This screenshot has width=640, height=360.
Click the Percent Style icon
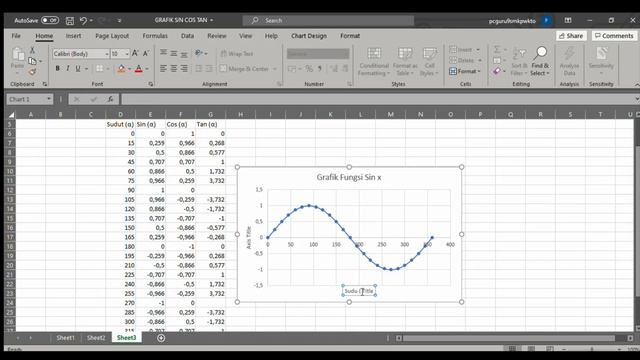click(309, 69)
